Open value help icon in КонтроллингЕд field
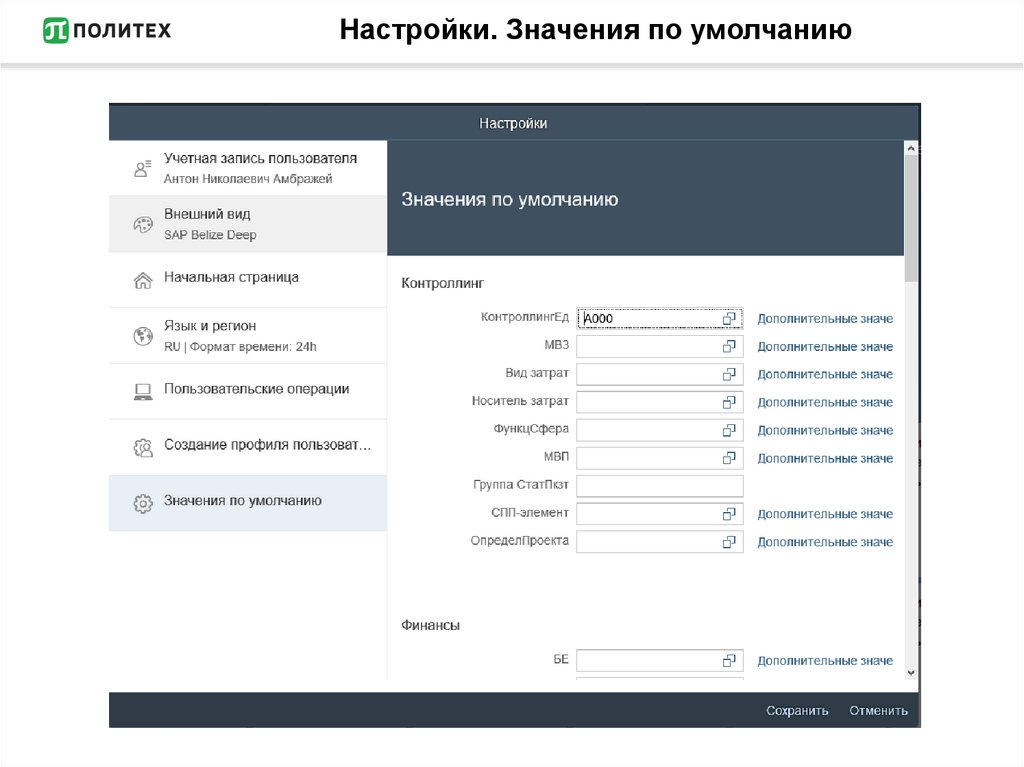The height and width of the screenshot is (767, 1024). coord(730,319)
